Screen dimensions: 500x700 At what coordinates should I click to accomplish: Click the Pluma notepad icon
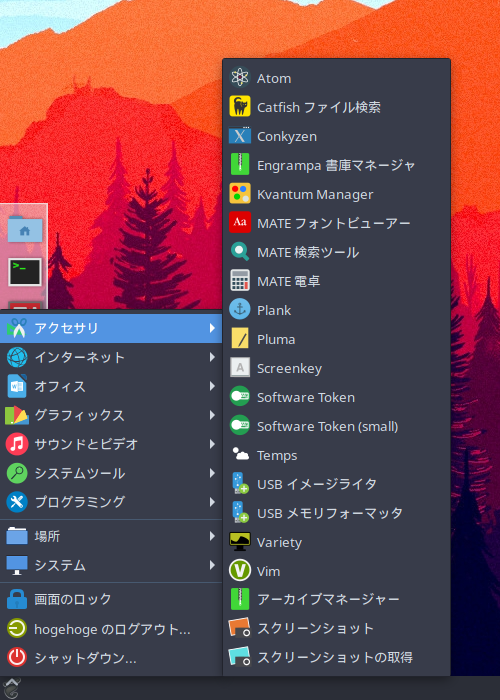[240, 339]
